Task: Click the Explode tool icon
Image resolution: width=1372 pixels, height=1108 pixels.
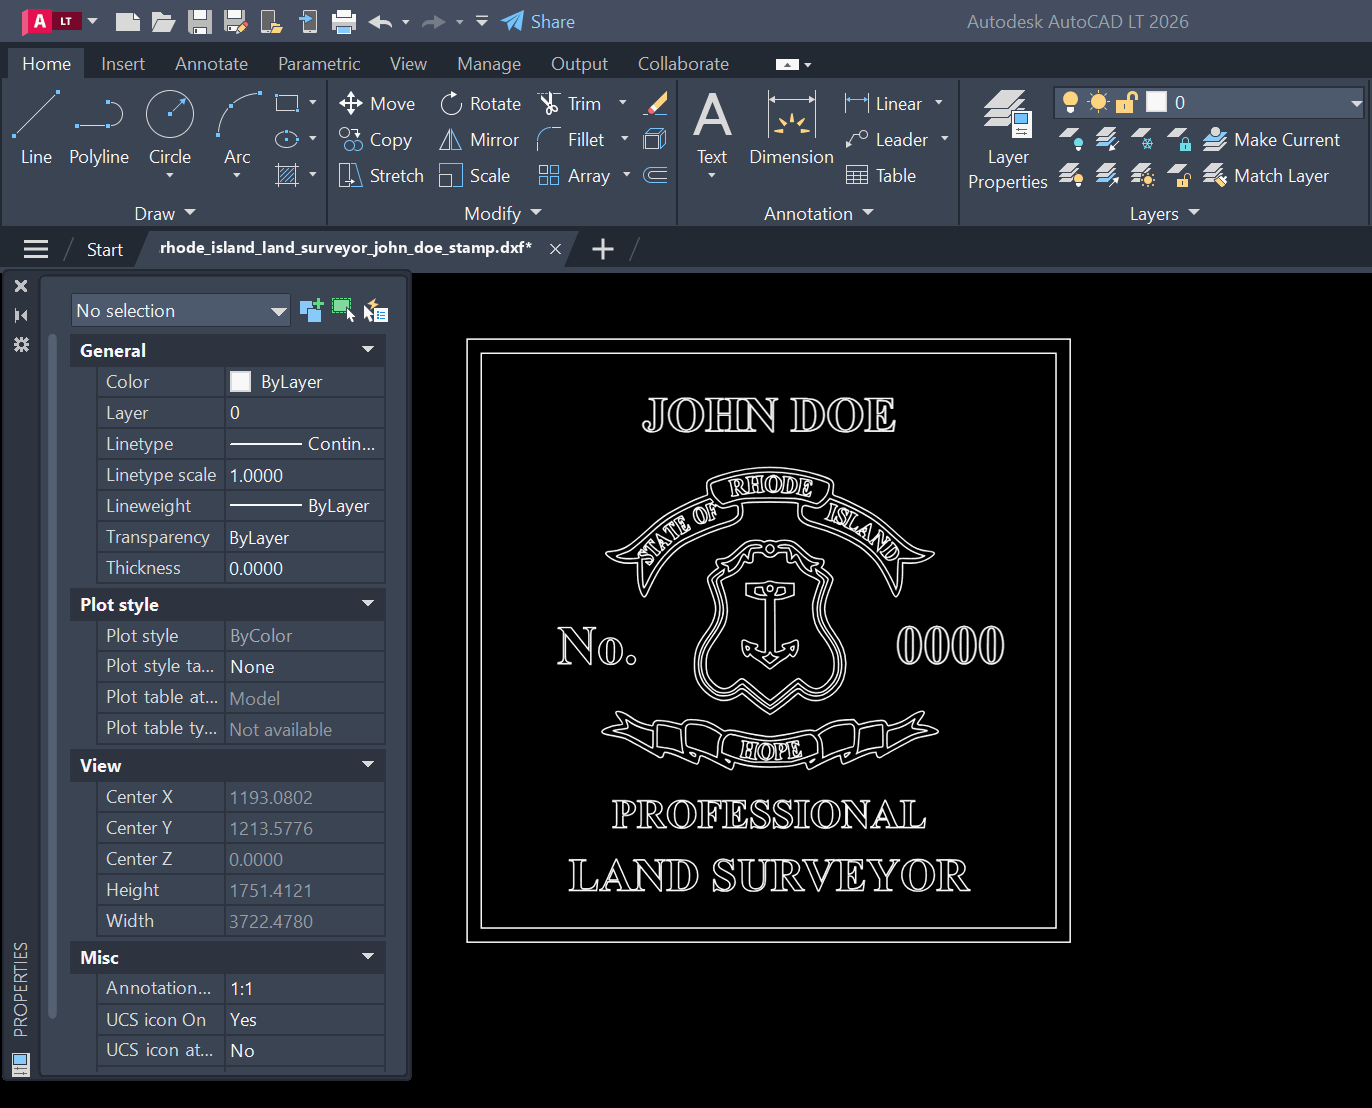Action: point(656,139)
